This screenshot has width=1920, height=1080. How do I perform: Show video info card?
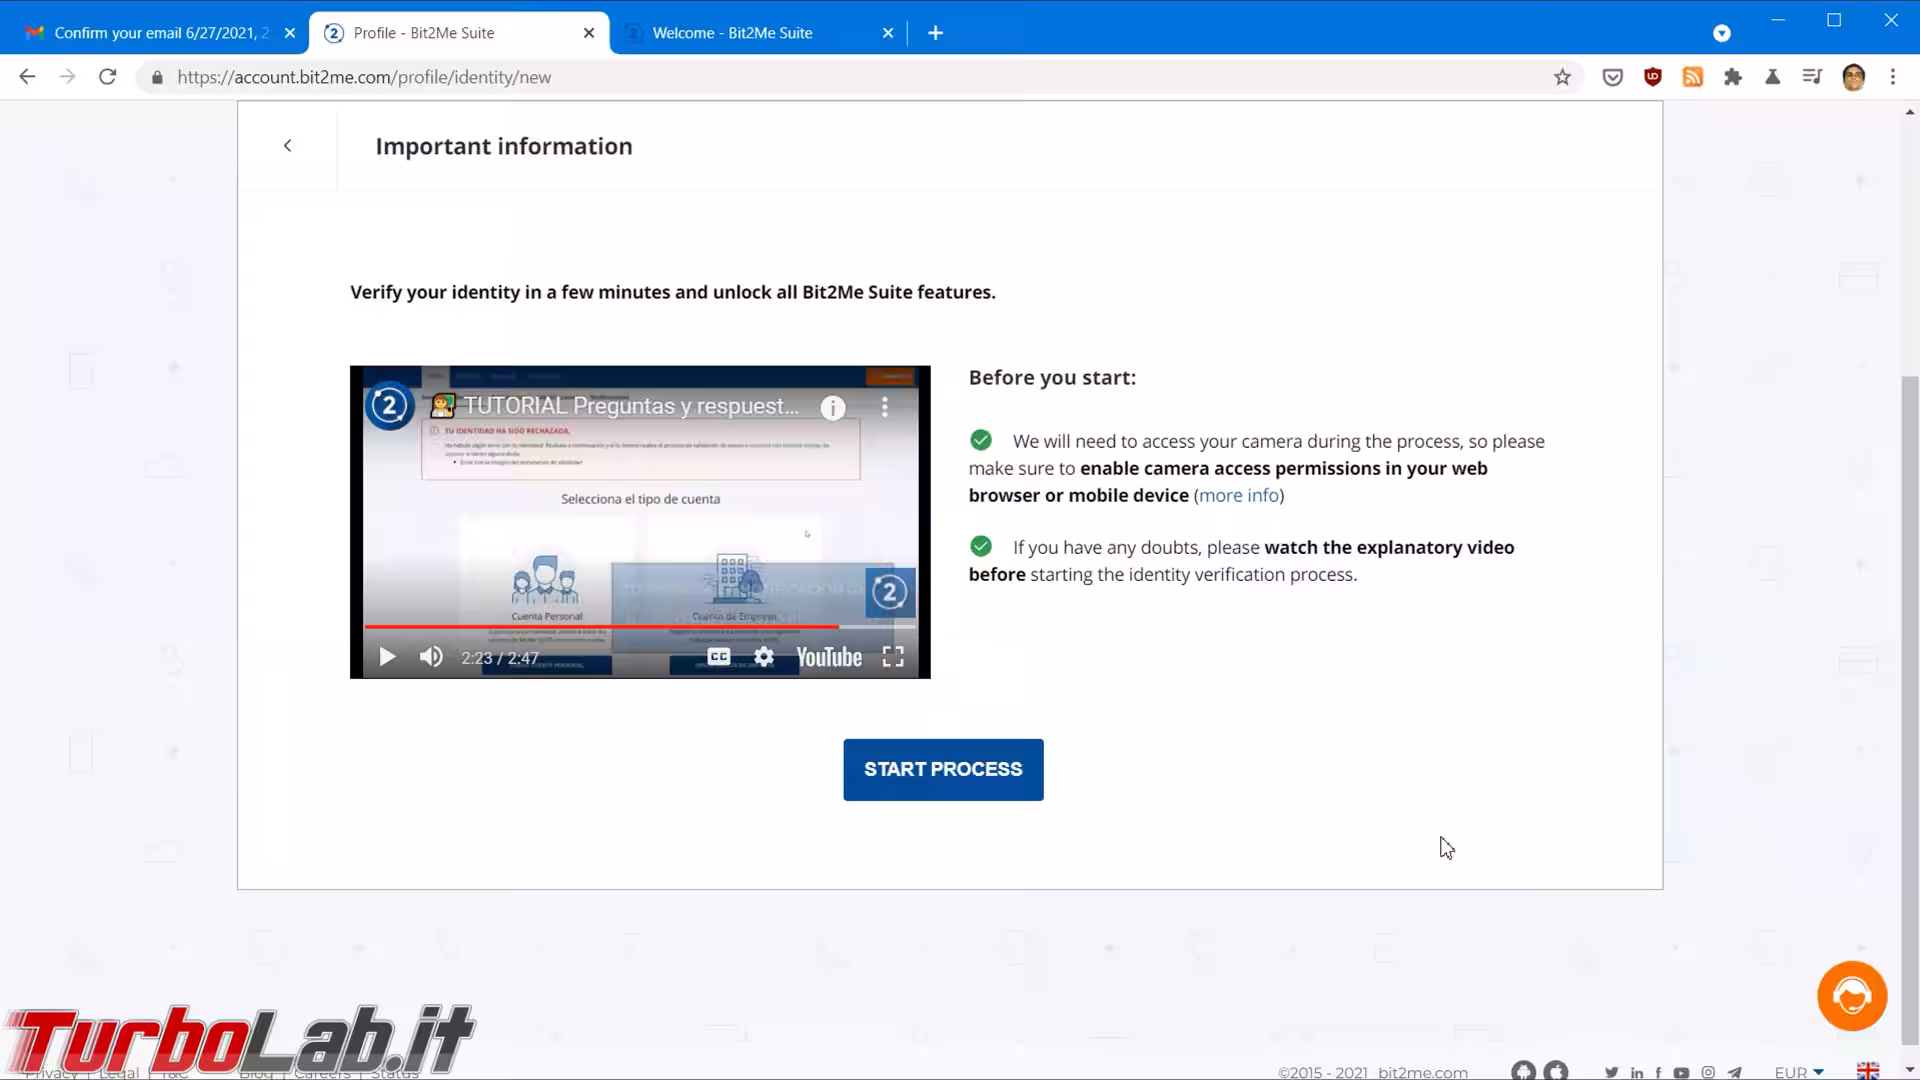833,407
